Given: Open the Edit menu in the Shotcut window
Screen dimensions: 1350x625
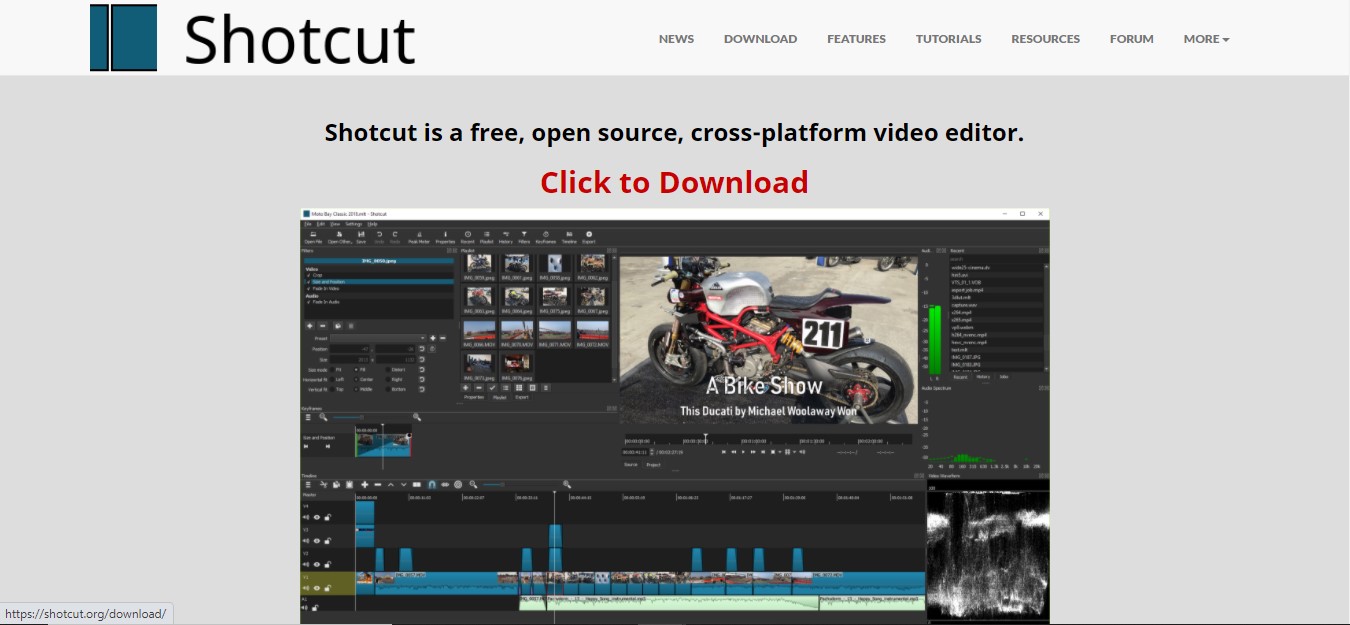Looking at the screenshot, I should point(321,224).
